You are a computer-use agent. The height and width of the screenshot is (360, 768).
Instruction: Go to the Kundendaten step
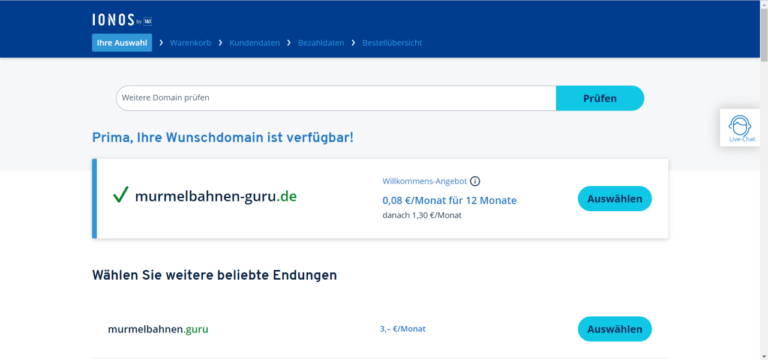[255, 43]
